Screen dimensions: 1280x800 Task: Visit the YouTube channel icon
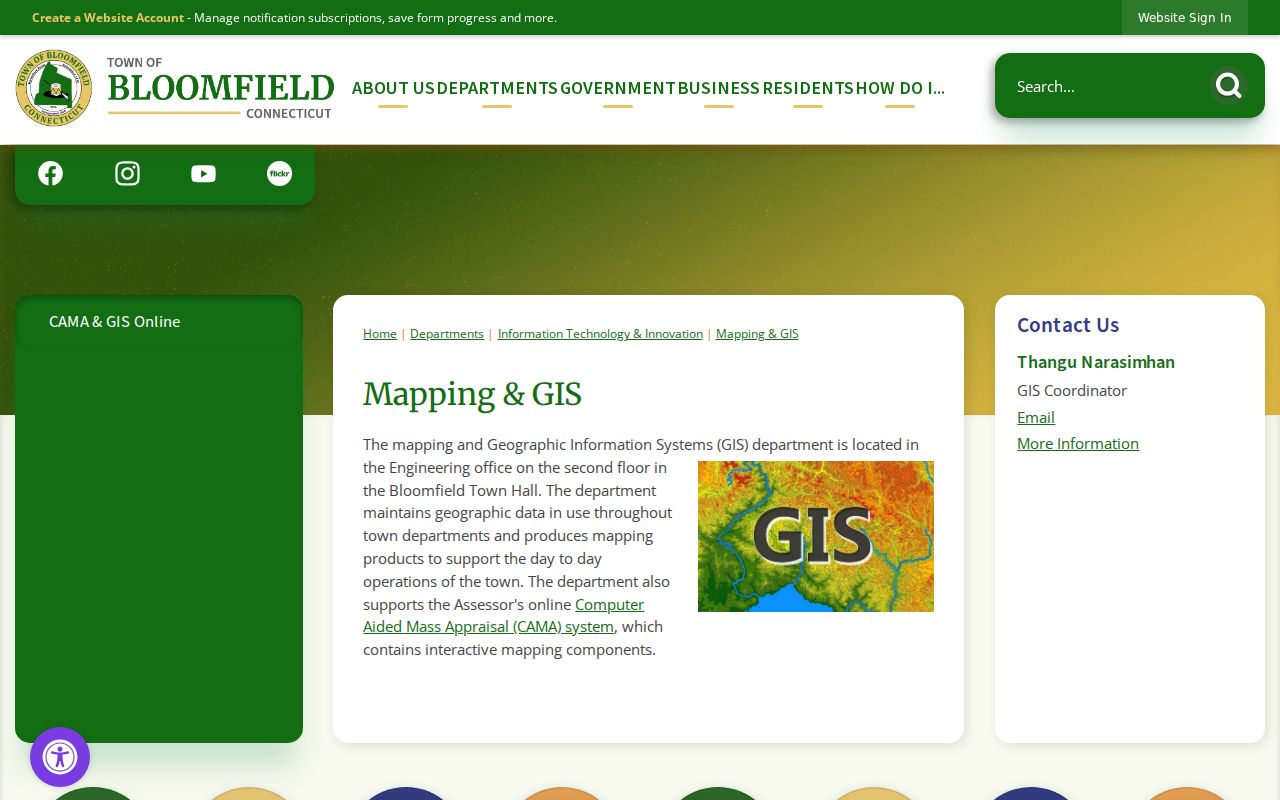click(x=203, y=174)
